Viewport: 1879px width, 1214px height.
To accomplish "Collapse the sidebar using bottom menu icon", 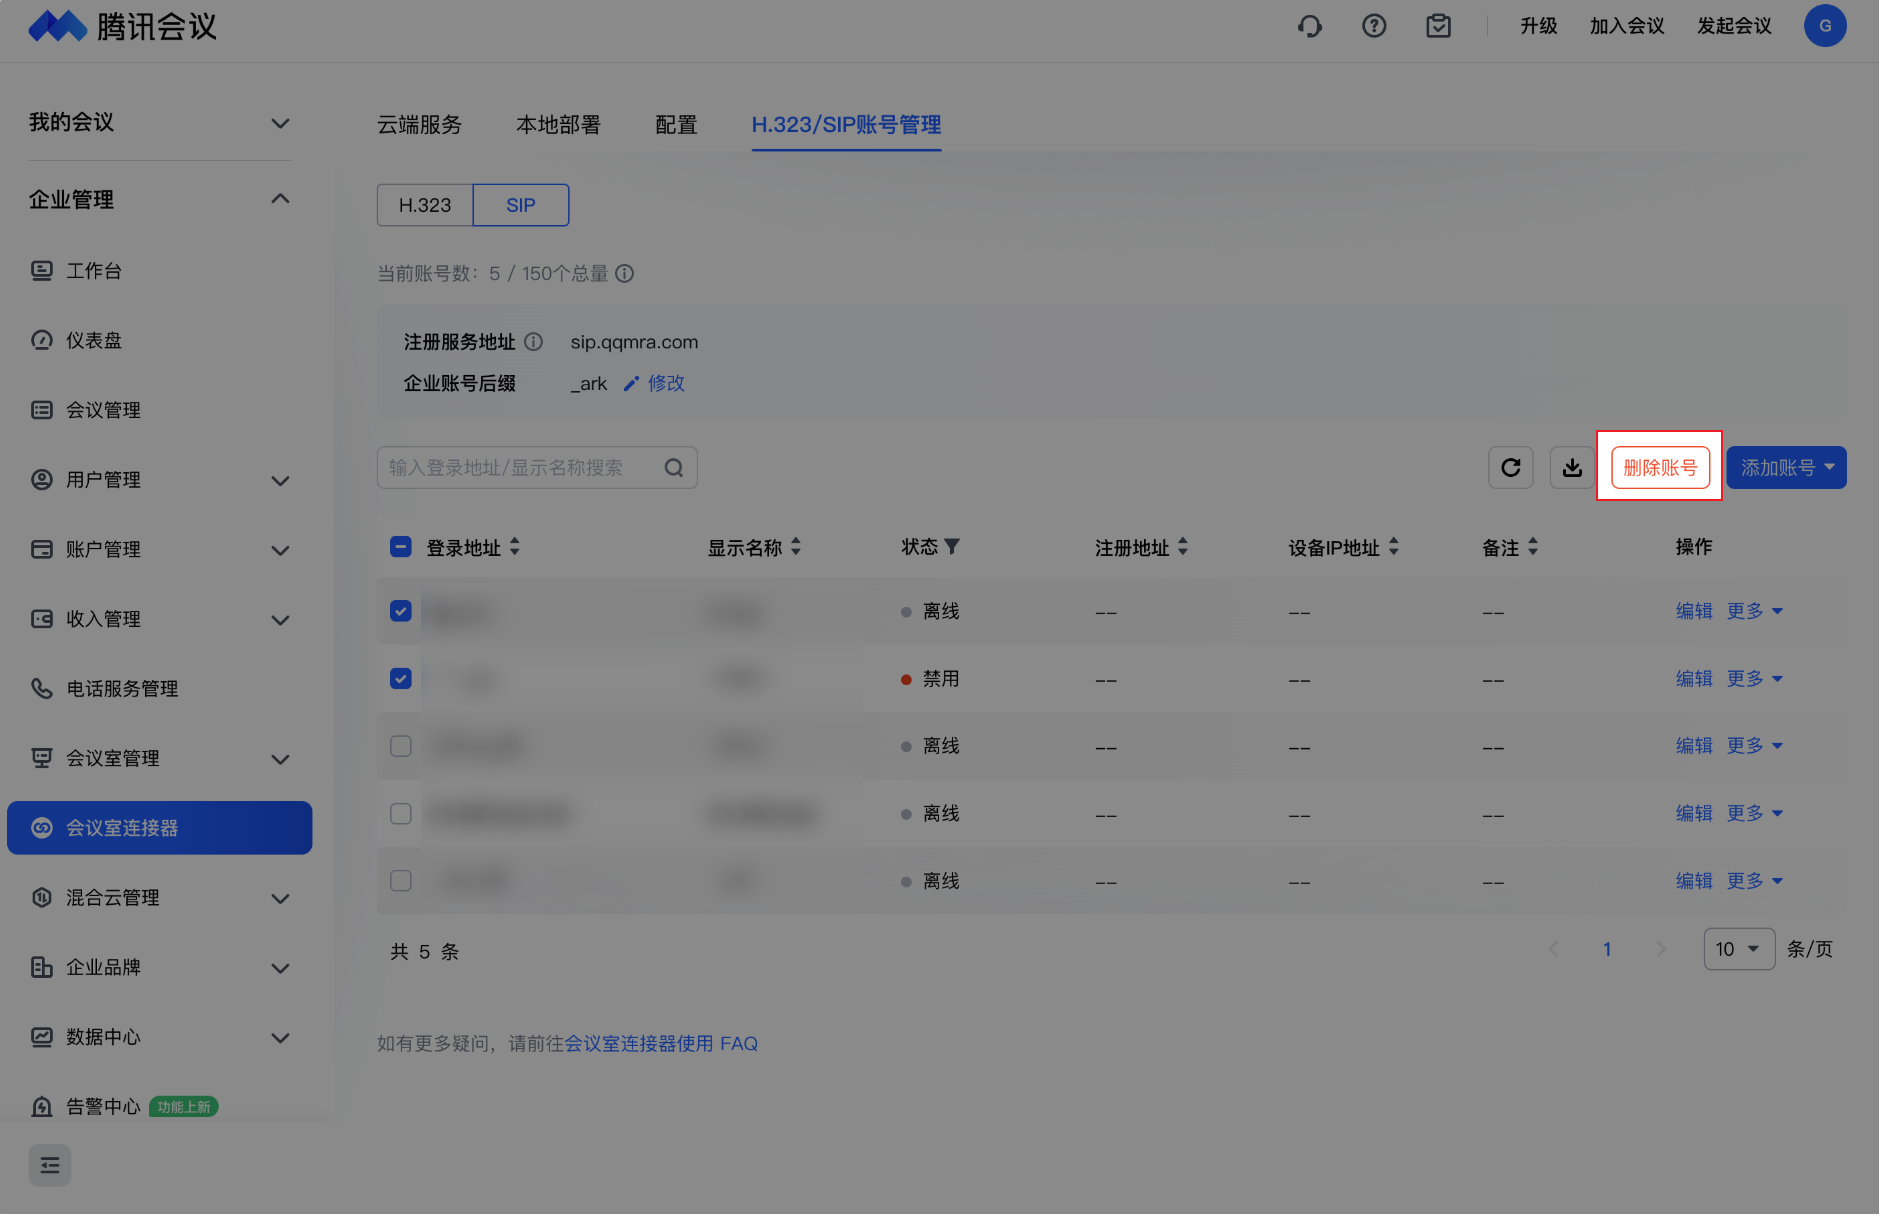I will pos(50,1165).
